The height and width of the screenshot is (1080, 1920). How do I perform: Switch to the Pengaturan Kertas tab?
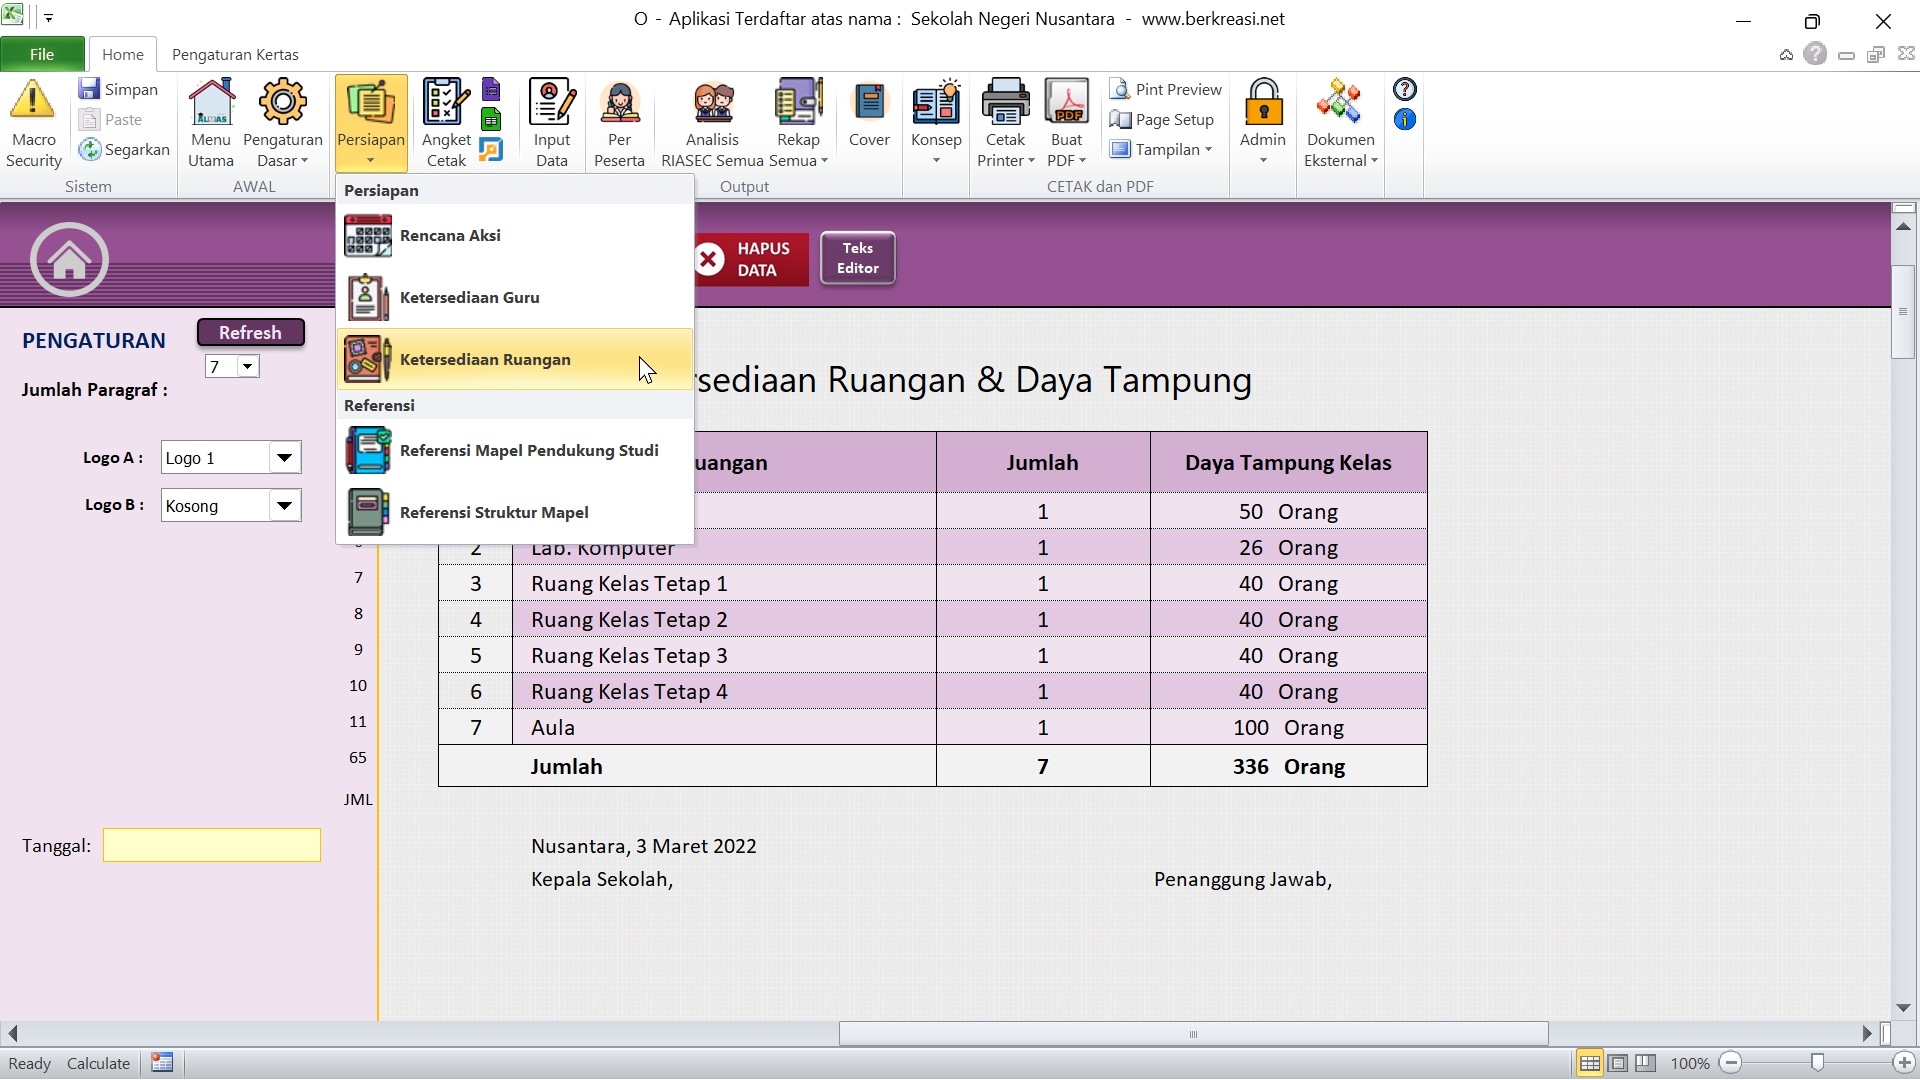coord(235,54)
